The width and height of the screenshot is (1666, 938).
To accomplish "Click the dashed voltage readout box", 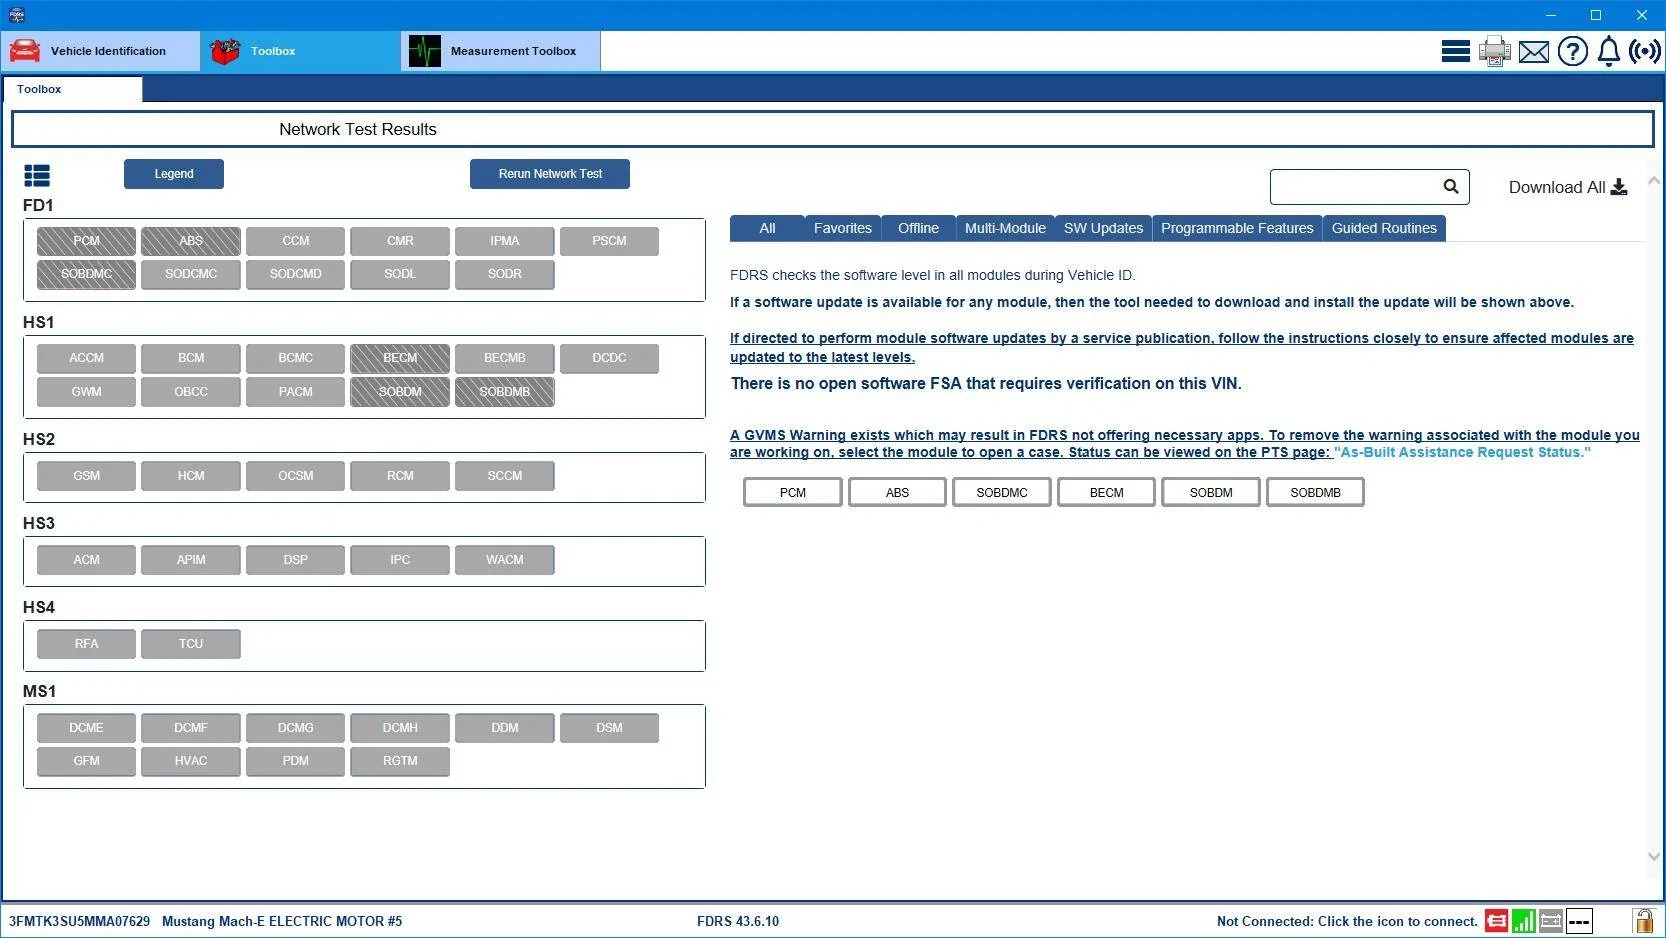I will [1579, 921].
